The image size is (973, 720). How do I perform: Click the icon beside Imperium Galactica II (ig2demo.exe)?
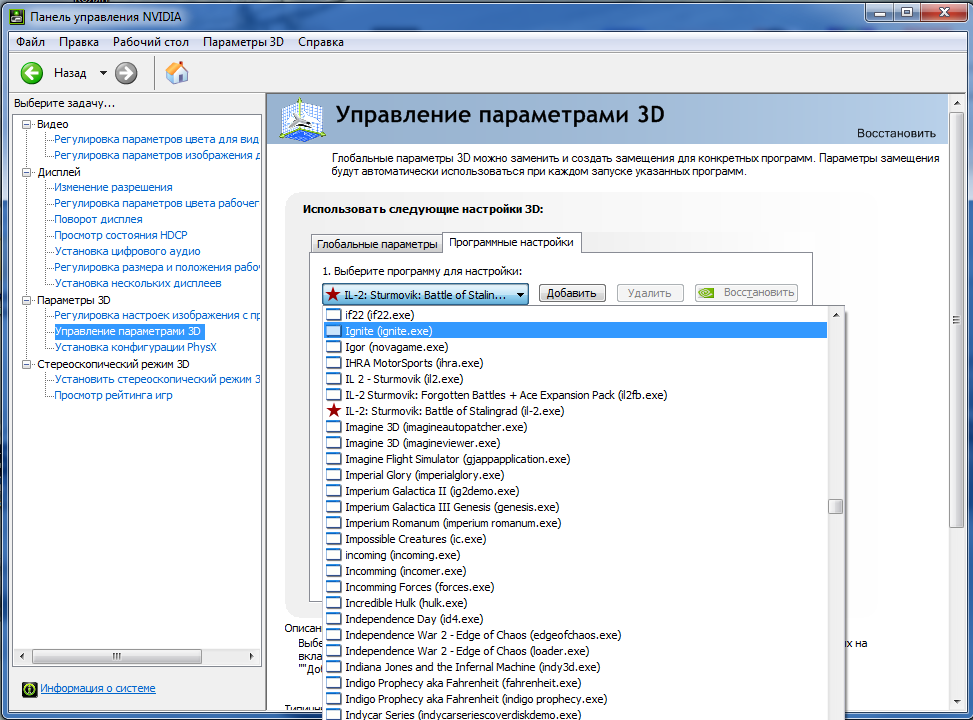click(334, 491)
